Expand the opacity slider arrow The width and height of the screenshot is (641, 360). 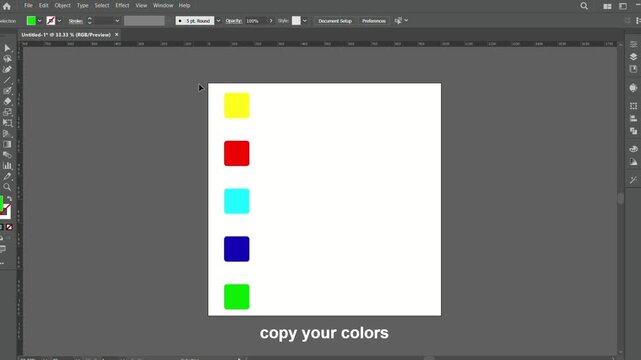pyautogui.click(x=271, y=21)
